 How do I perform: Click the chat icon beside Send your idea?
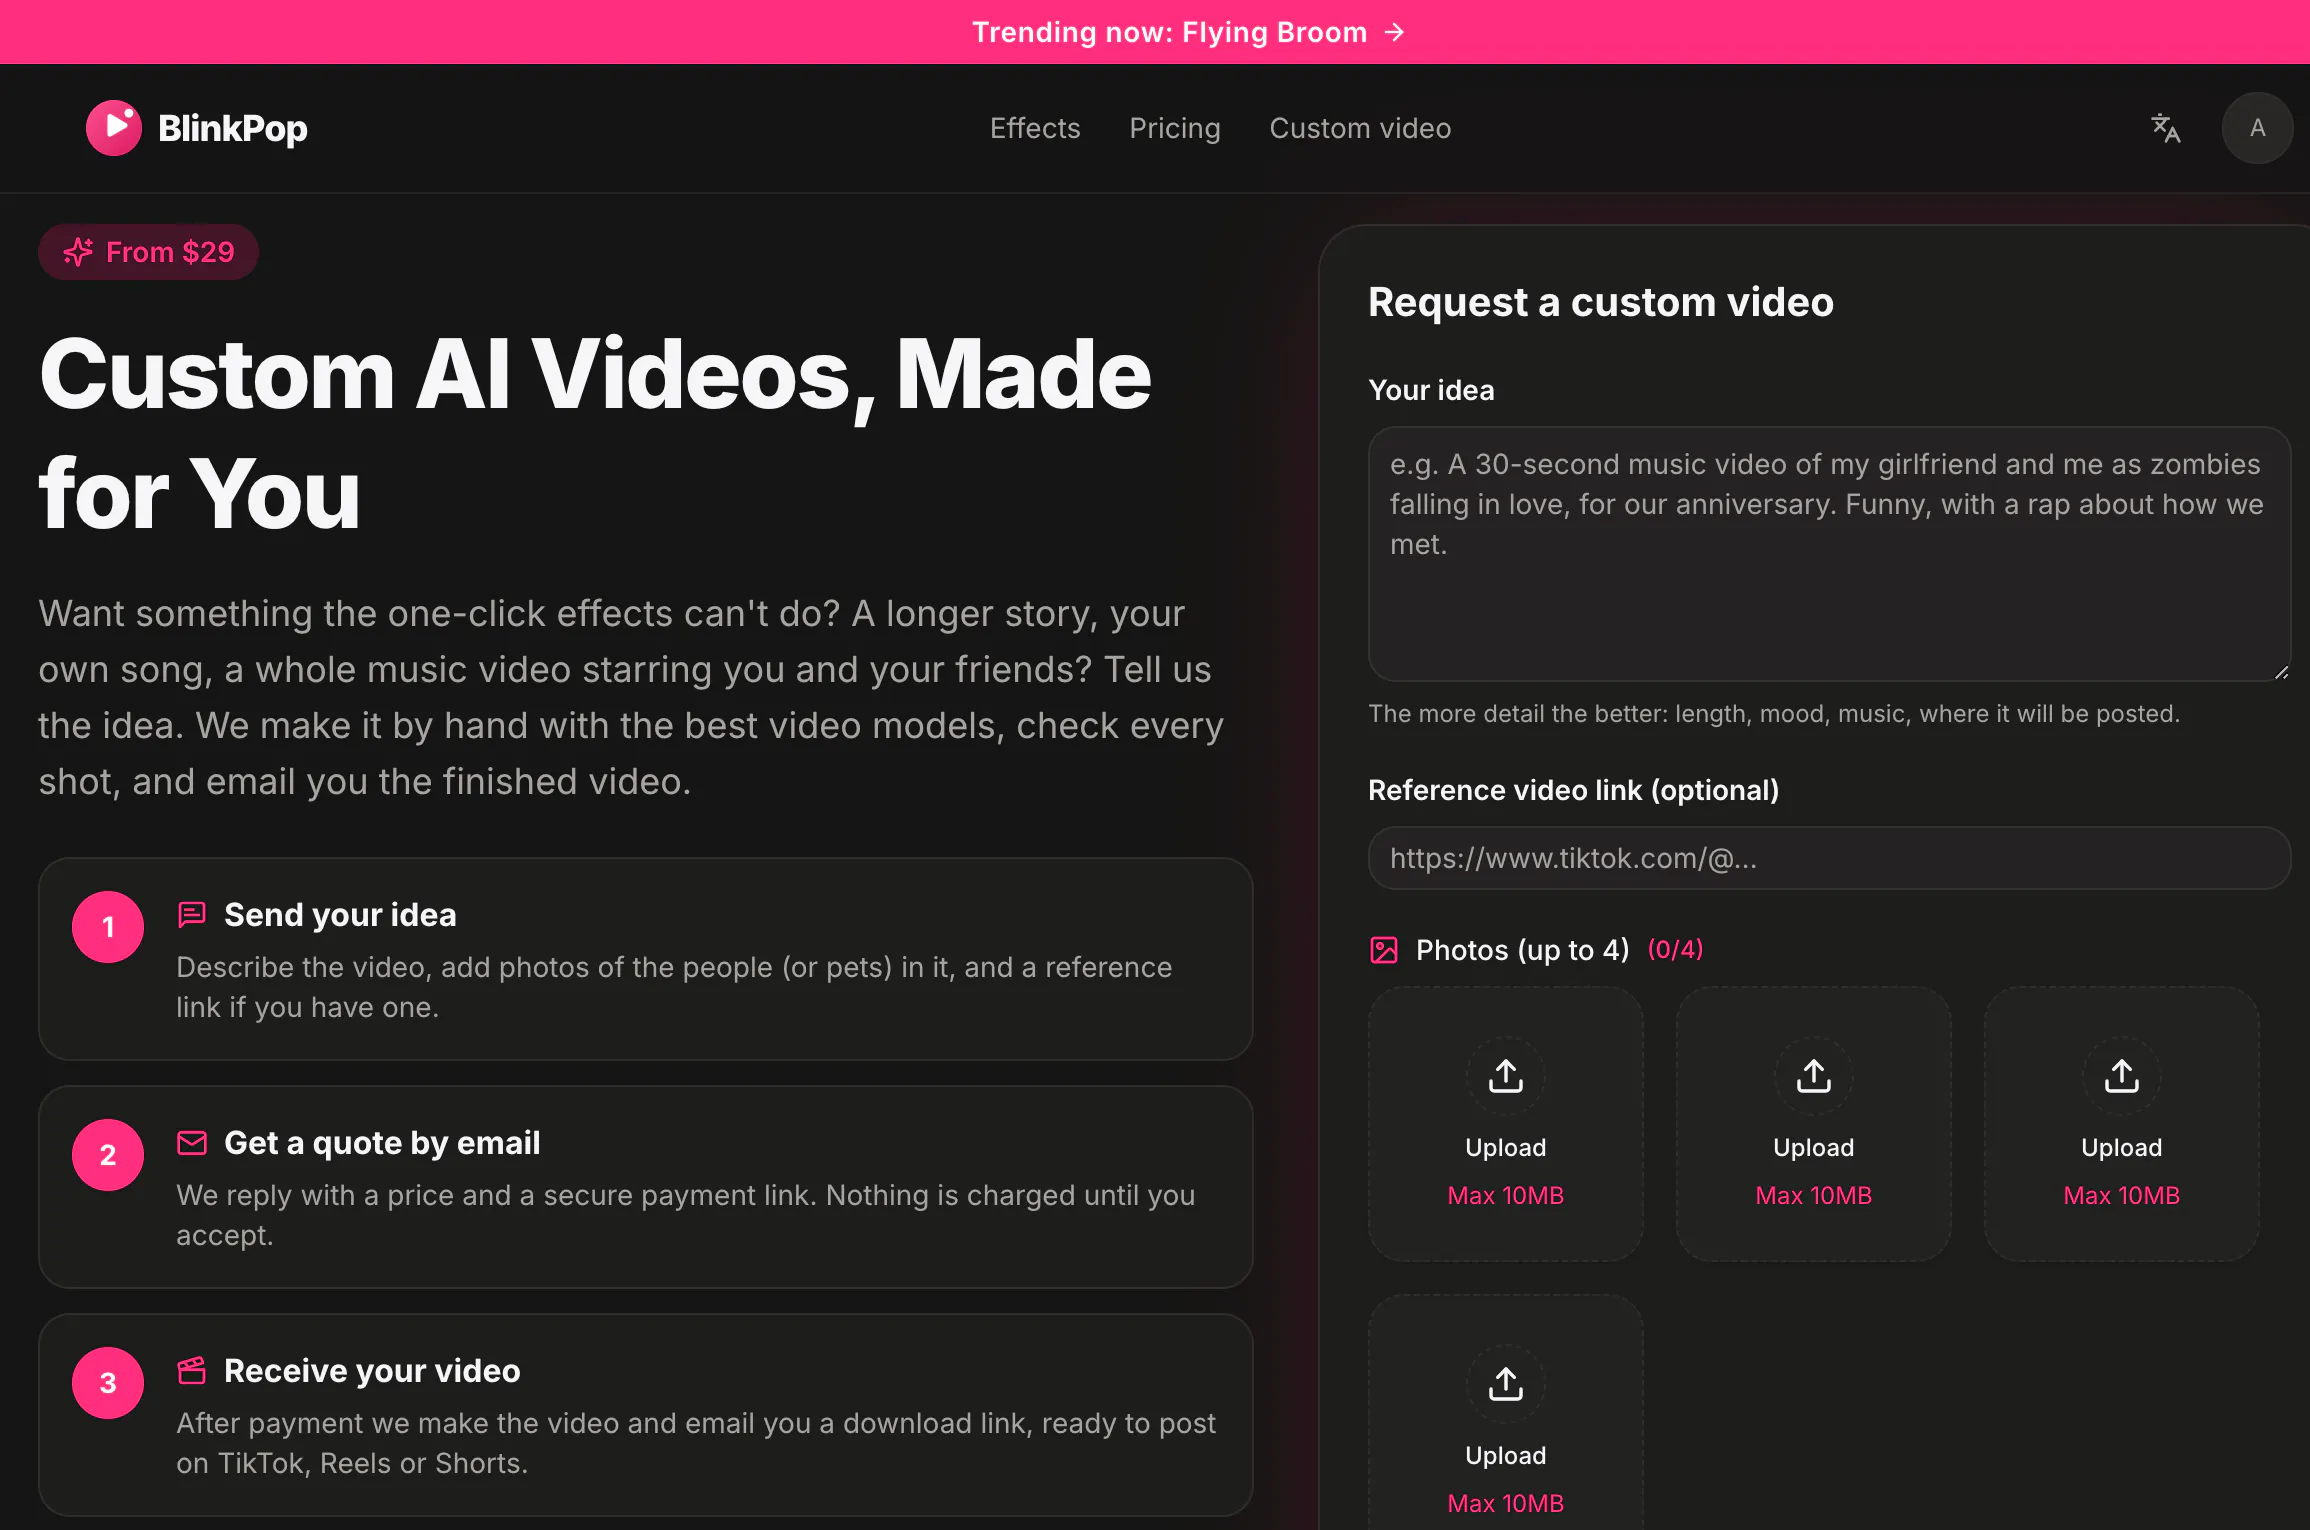pos(192,914)
